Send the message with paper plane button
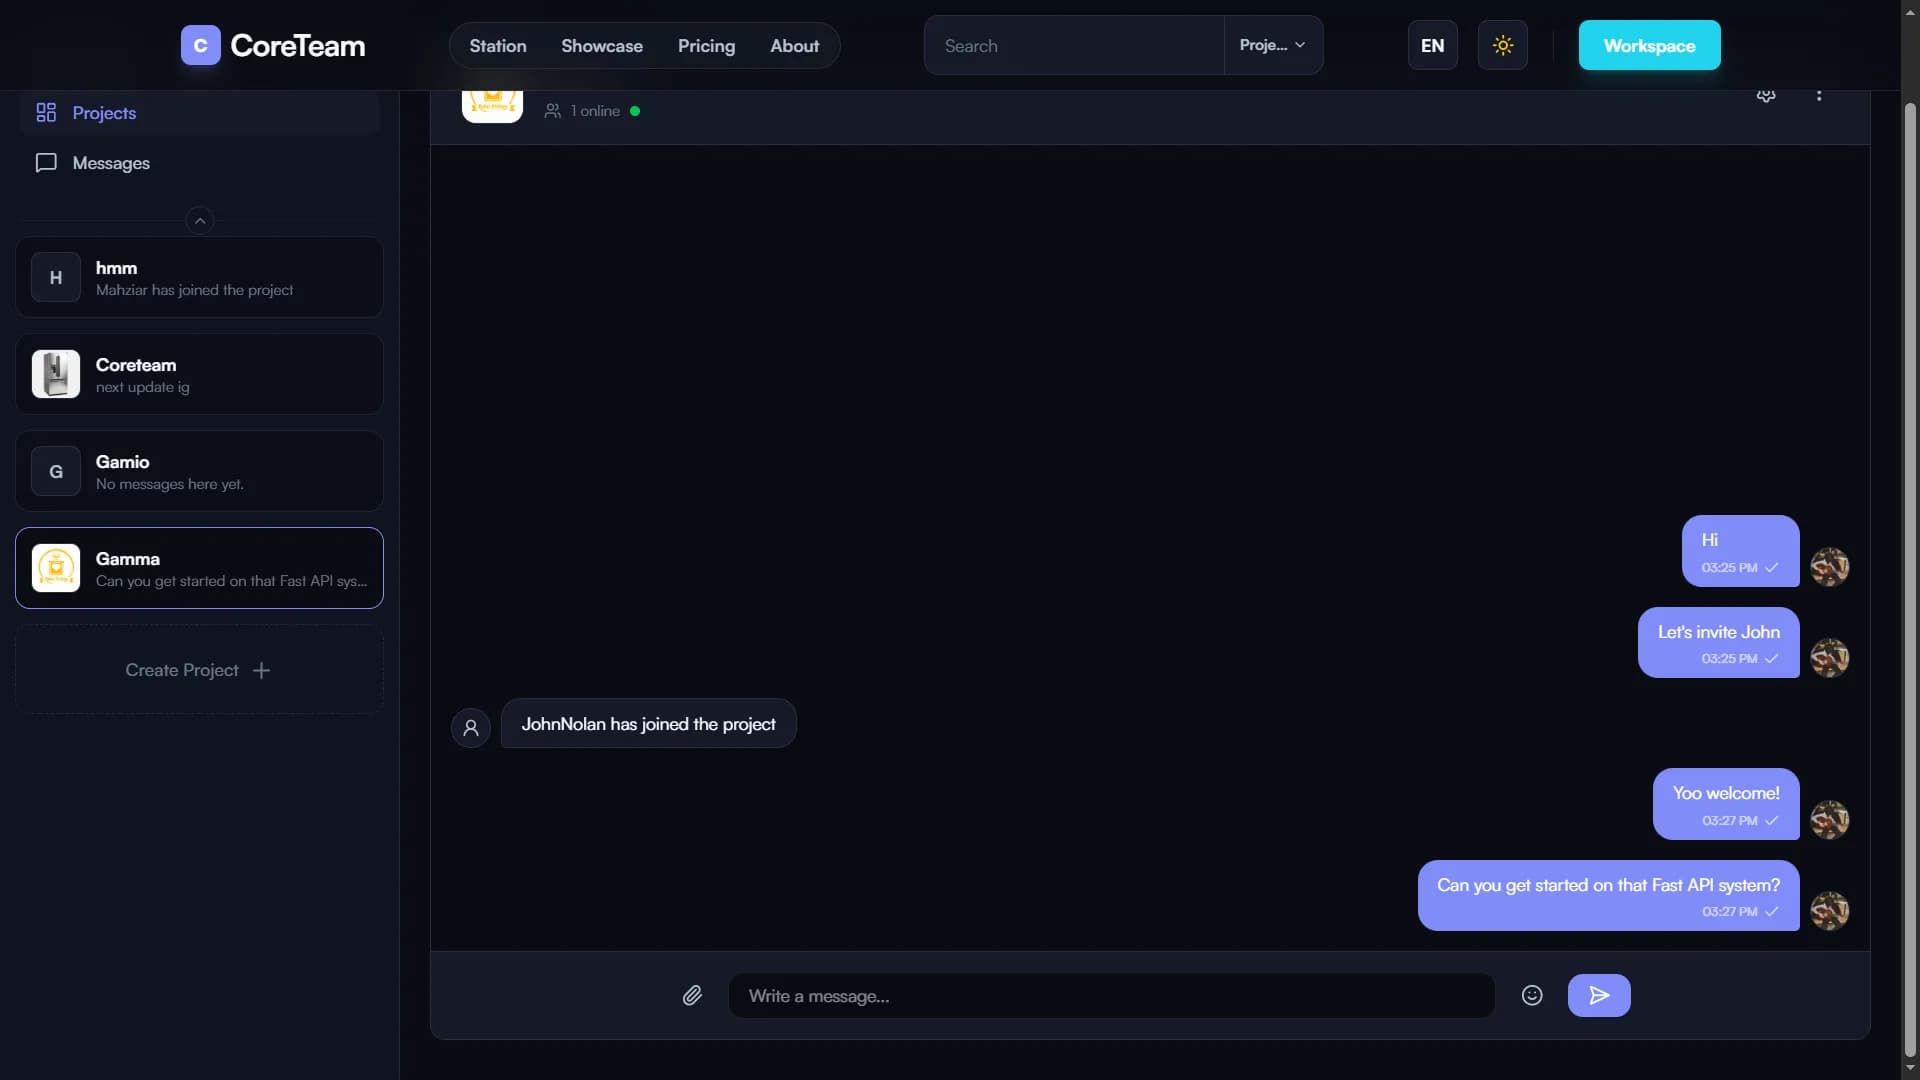Image resolution: width=1920 pixels, height=1080 pixels. click(x=1599, y=995)
